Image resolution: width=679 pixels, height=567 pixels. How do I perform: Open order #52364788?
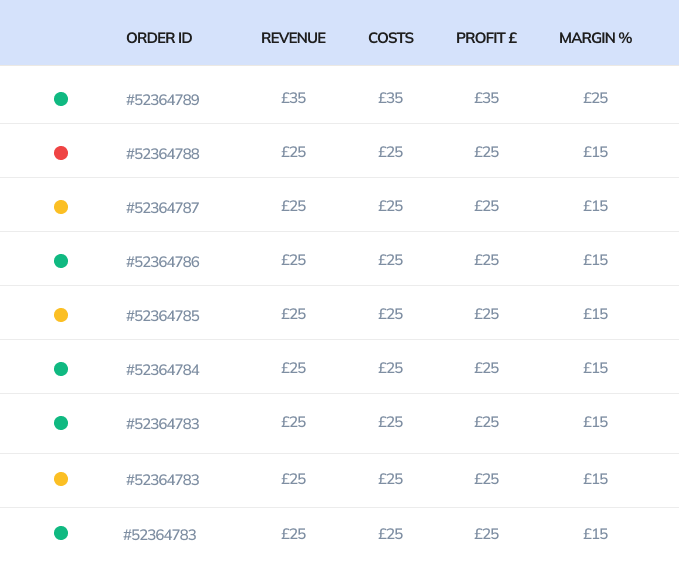(x=162, y=154)
